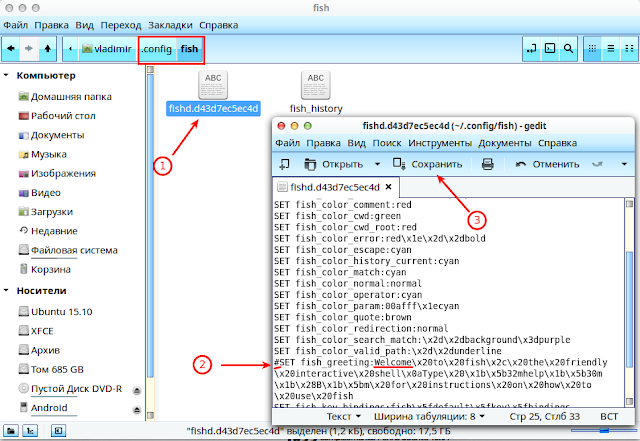Viewport: 640px width, 441px height.
Task: Switch to compact view
Action: tap(629, 49)
